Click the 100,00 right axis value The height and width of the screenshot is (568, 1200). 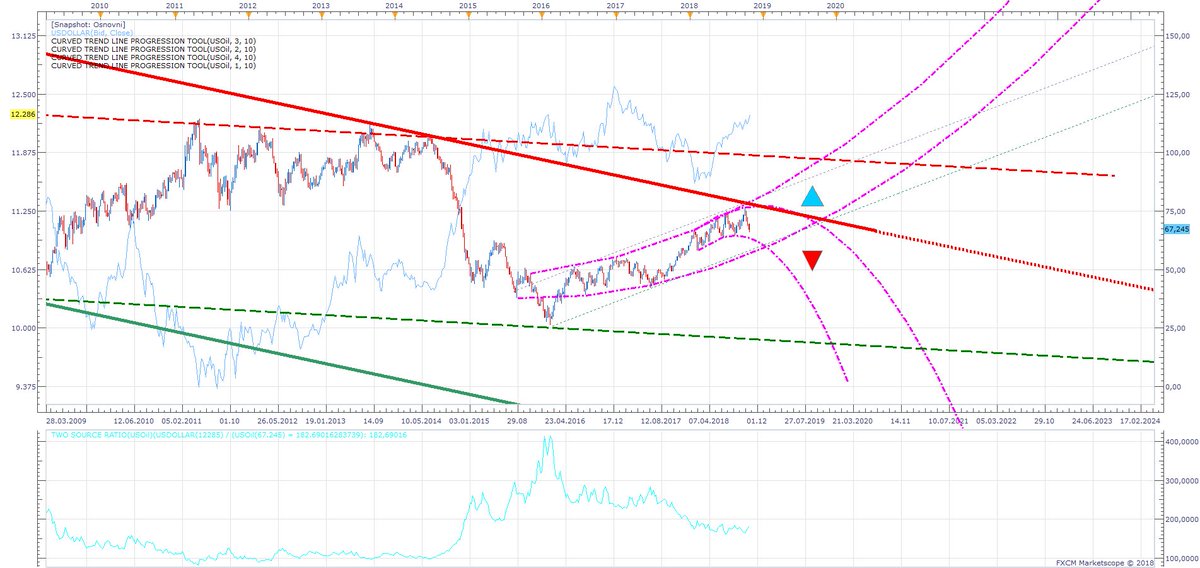tap(1177, 153)
